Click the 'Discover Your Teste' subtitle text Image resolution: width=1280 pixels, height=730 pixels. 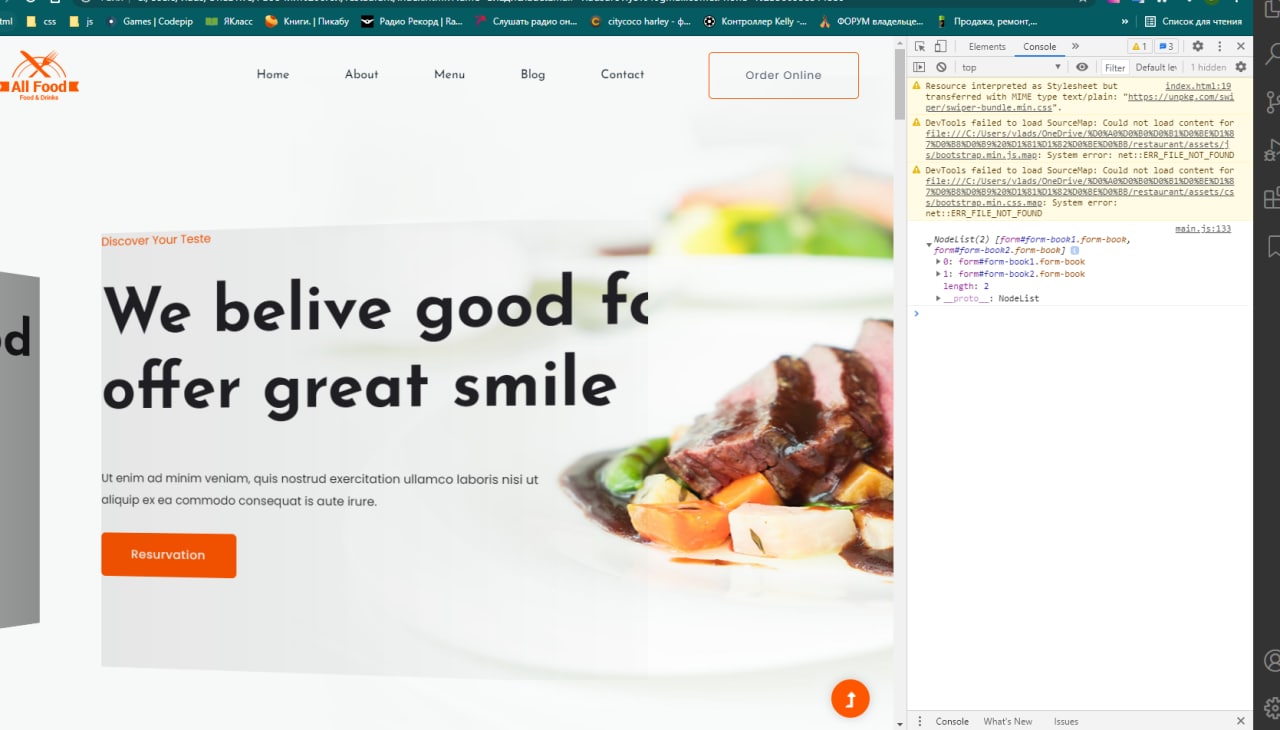click(156, 240)
